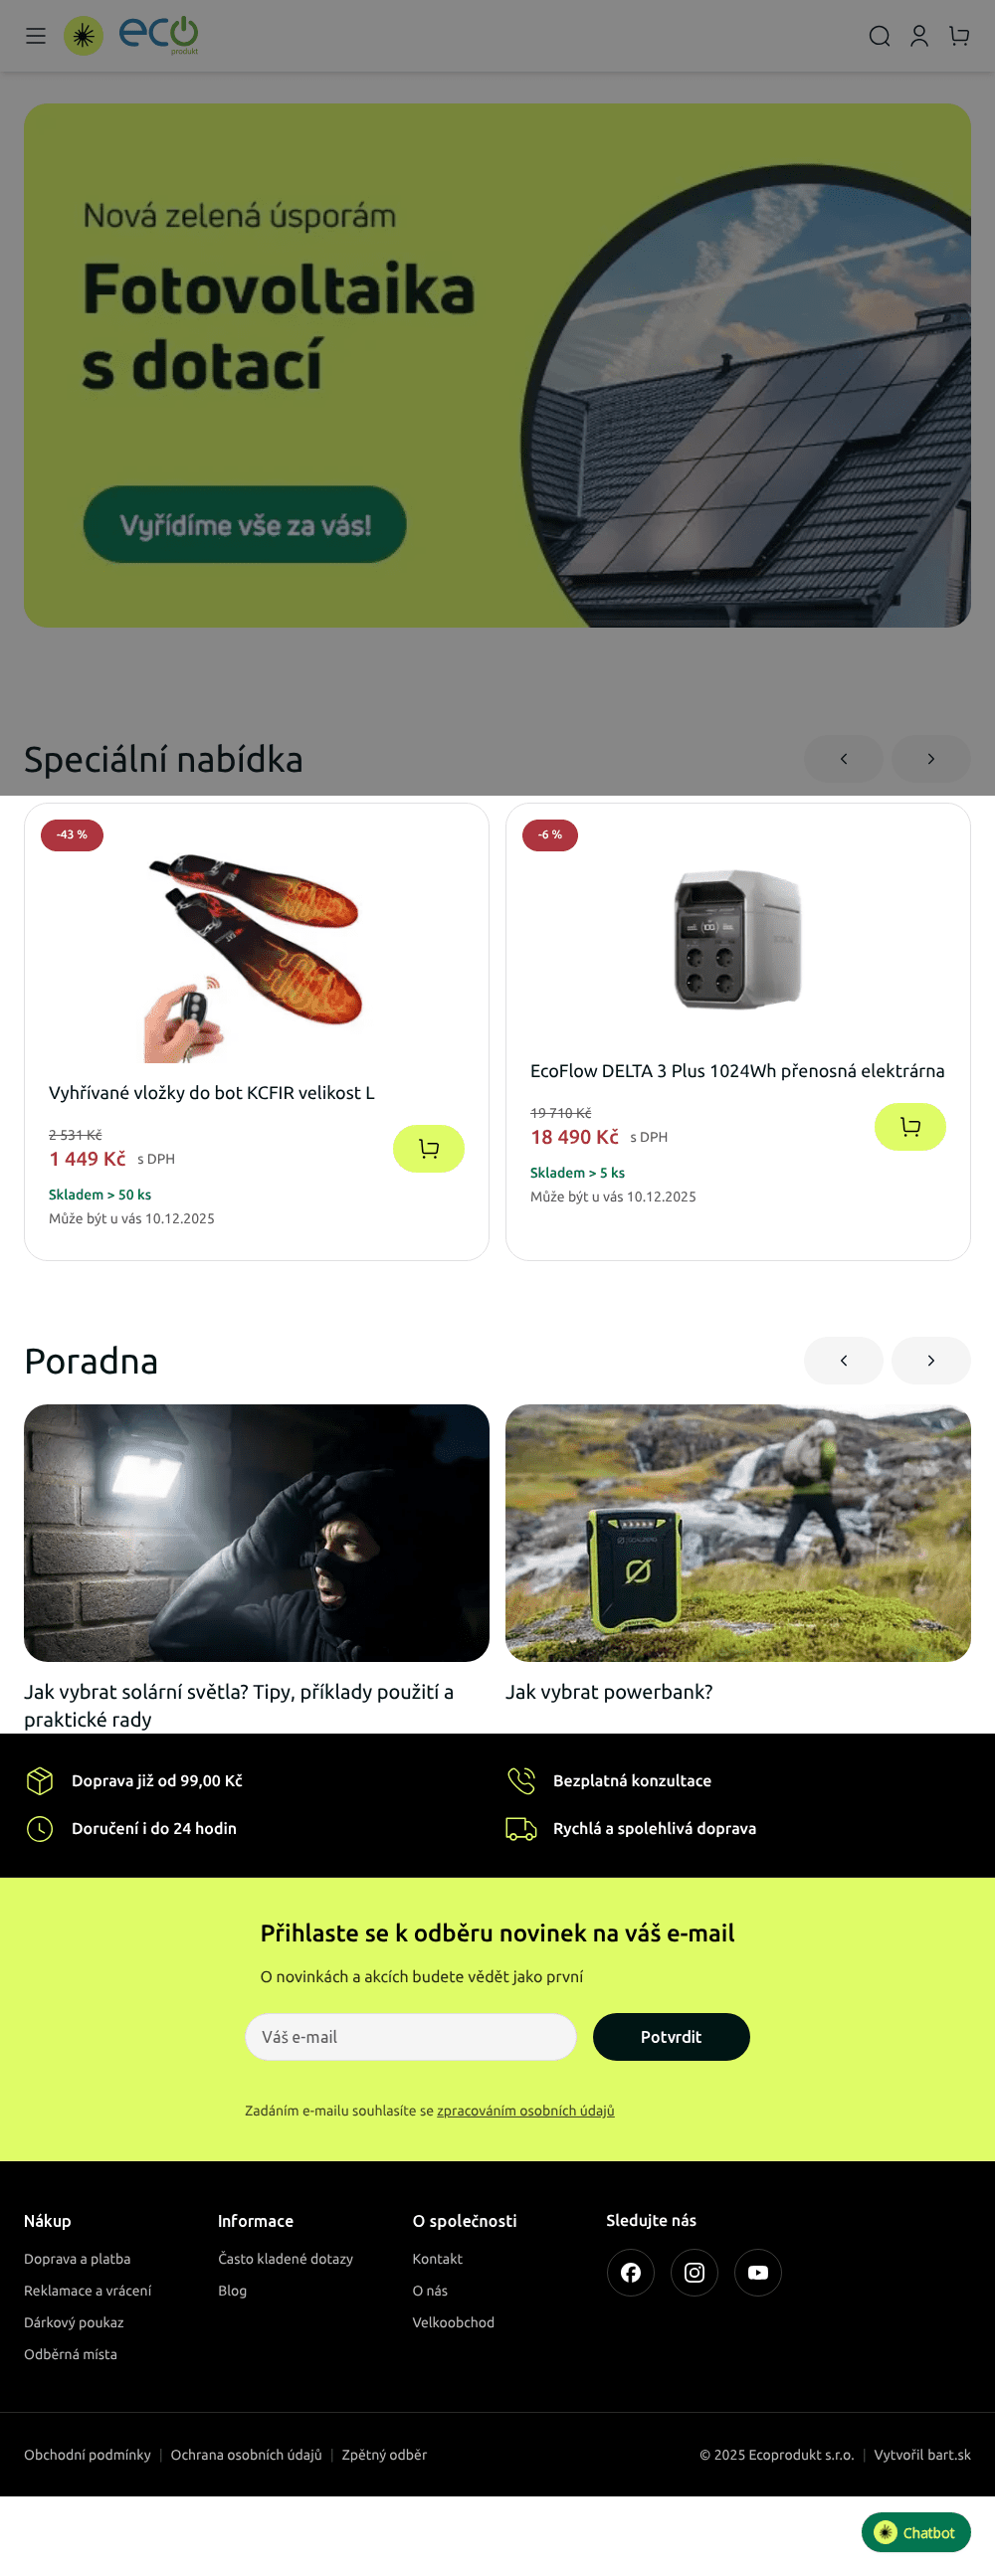The image size is (995, 2576).
Task: Click the Vyřídíme vše za vás! button
Action: click(245, 524)
